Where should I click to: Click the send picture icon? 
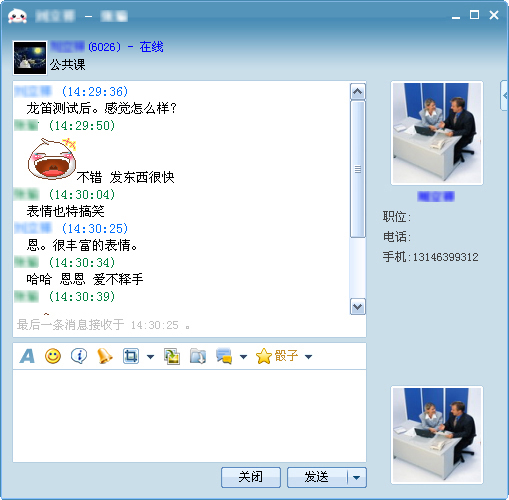coord(172,356)
